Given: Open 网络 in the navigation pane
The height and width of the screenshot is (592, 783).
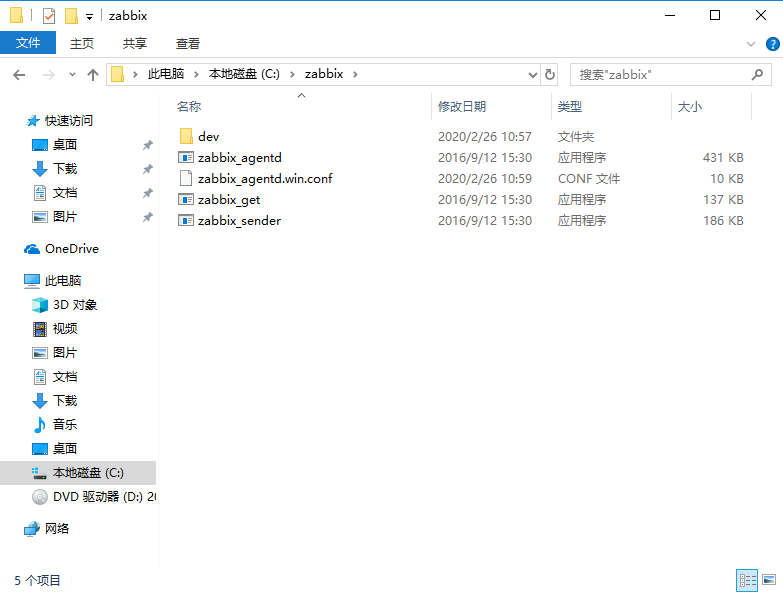Looking at the screenshot, I should (57, 529).
